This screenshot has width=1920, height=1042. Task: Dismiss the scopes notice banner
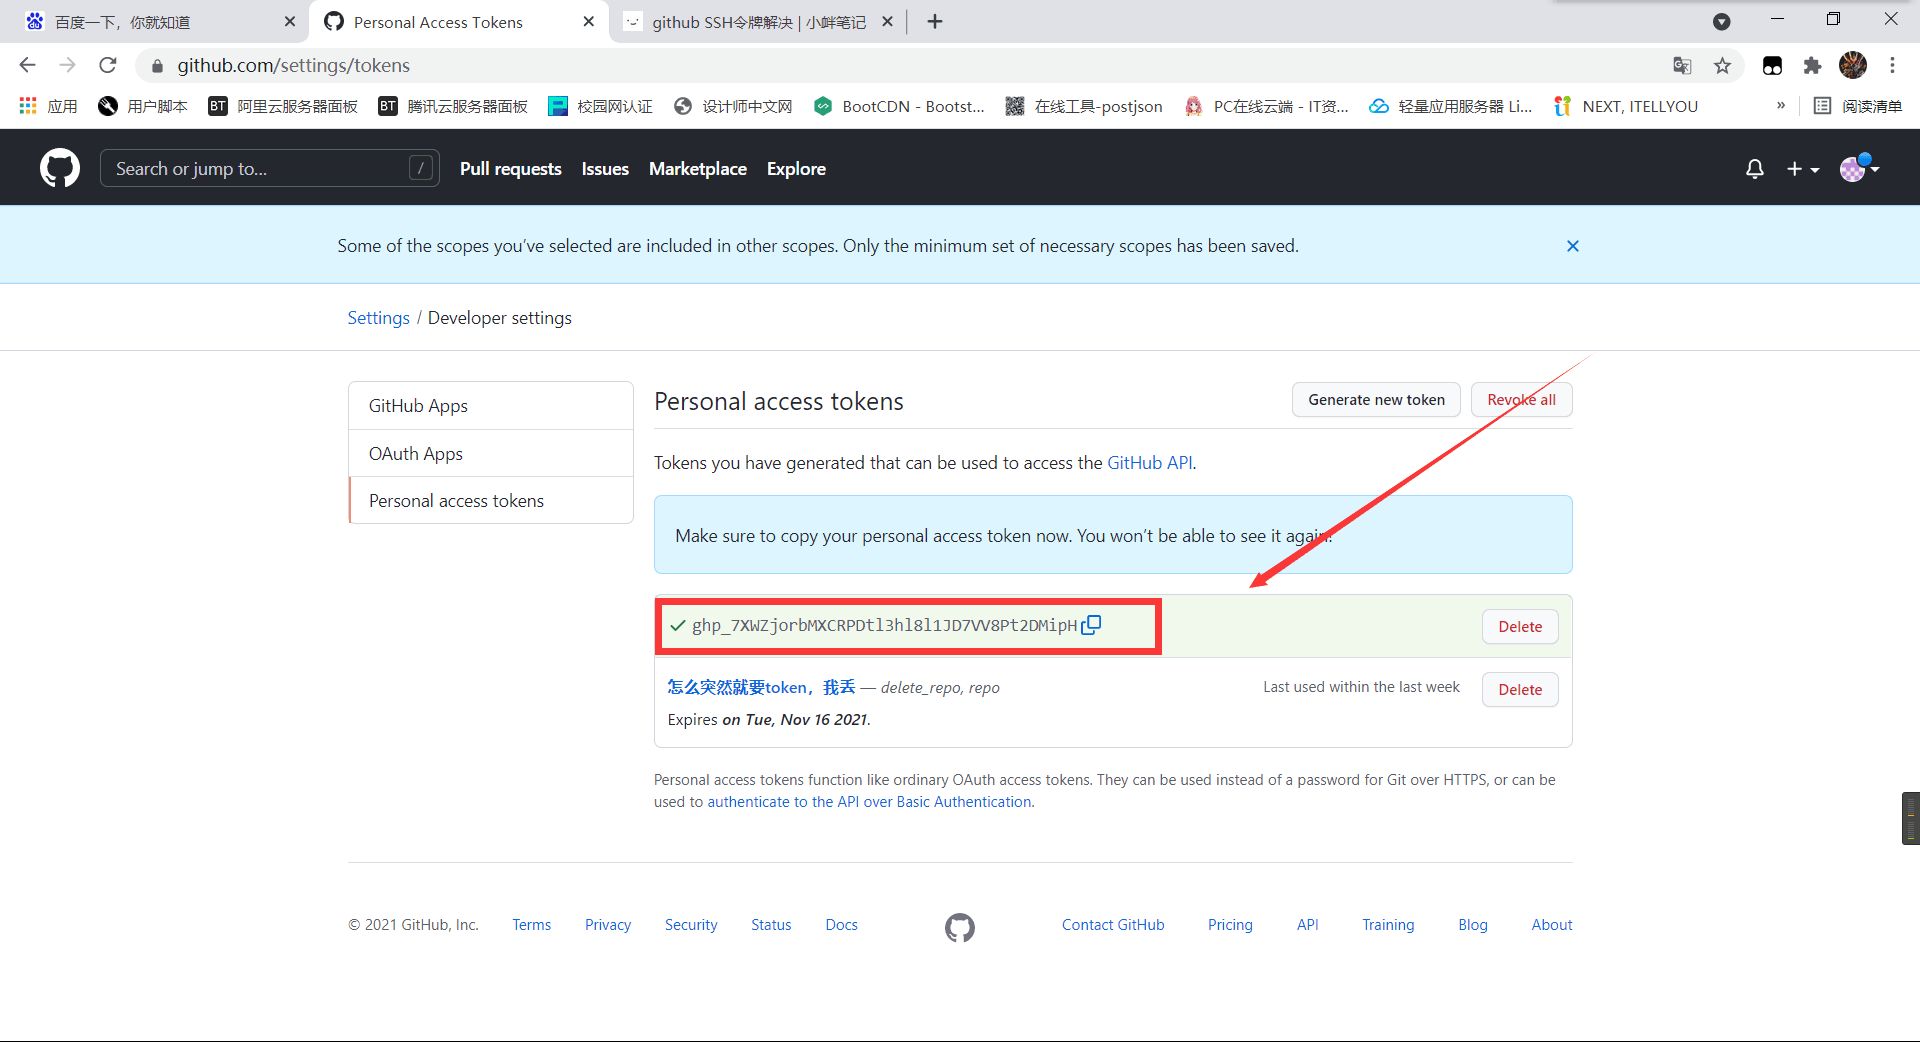tap(1573, 246)
